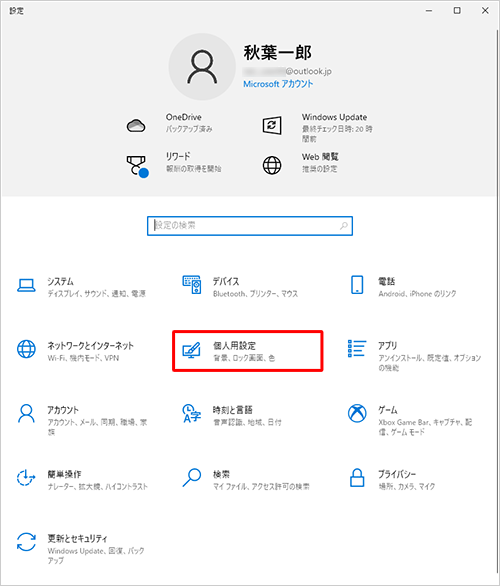Click the 個人用設定 paintbrush icon
Screen dimensions: 500x586
(191, 350)
